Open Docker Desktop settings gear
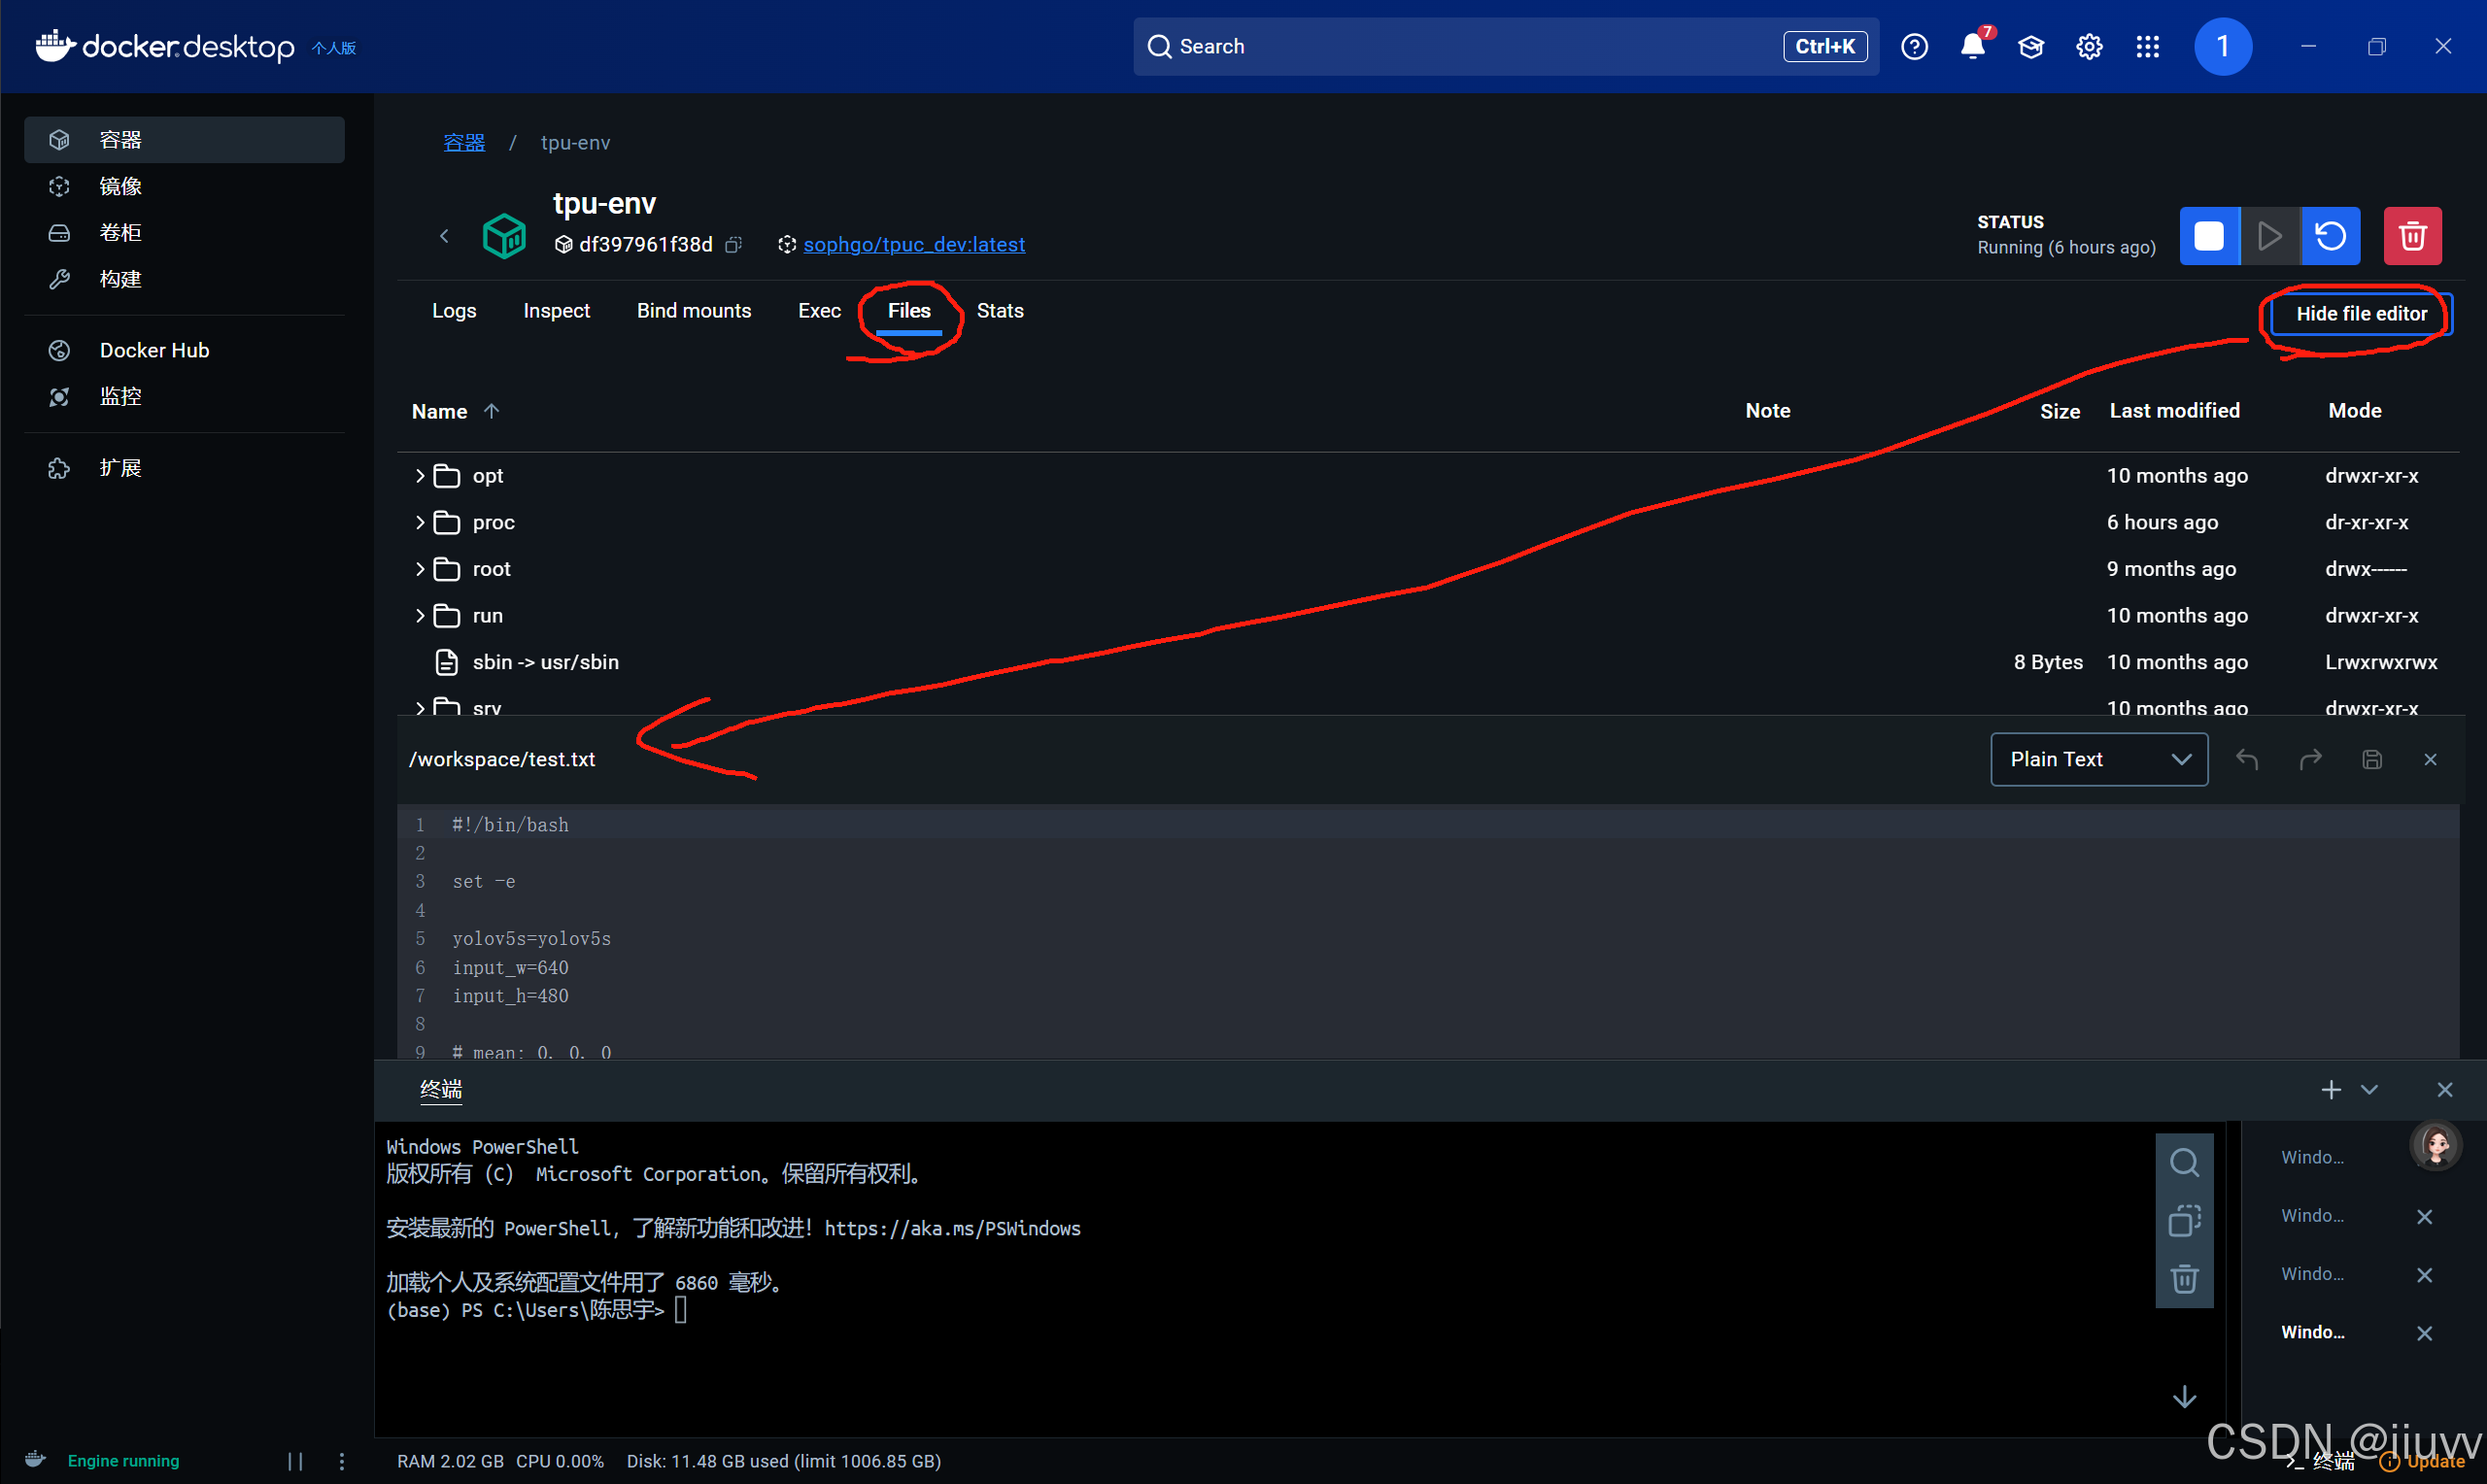 (x=2089, y=46)
